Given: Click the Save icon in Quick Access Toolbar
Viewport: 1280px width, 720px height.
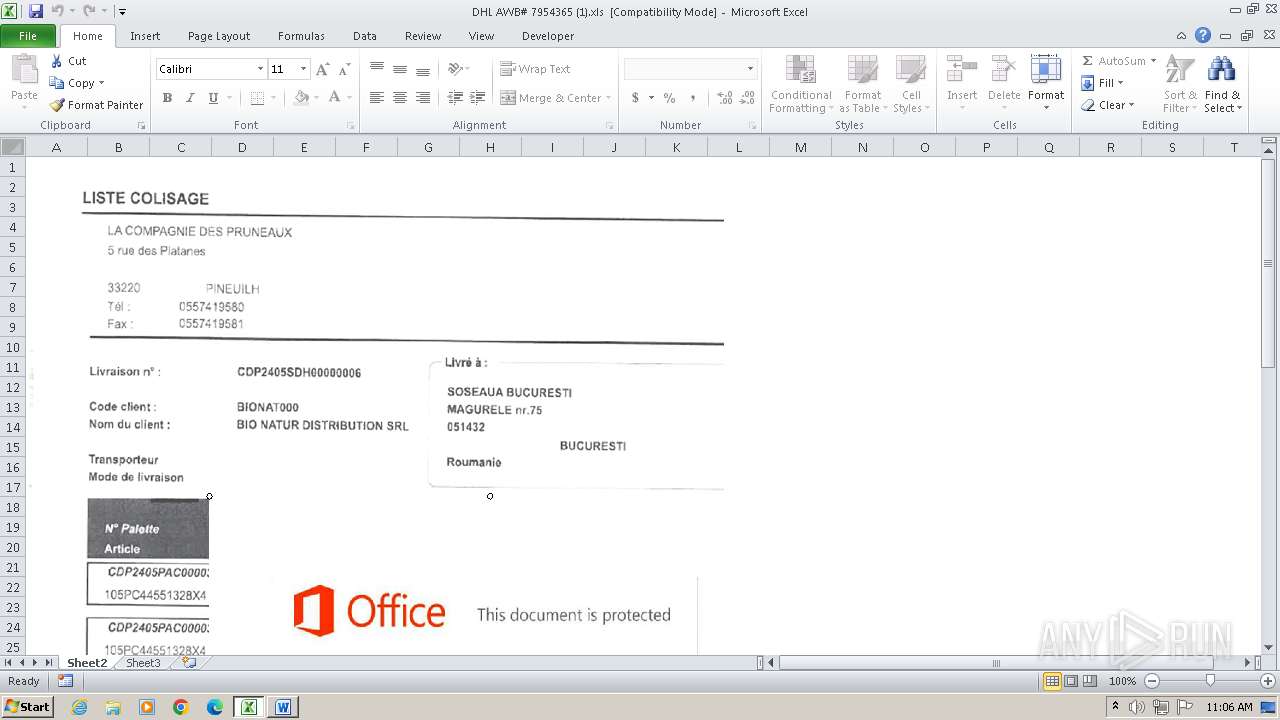Looking at the screenshot, I should 36,11.
